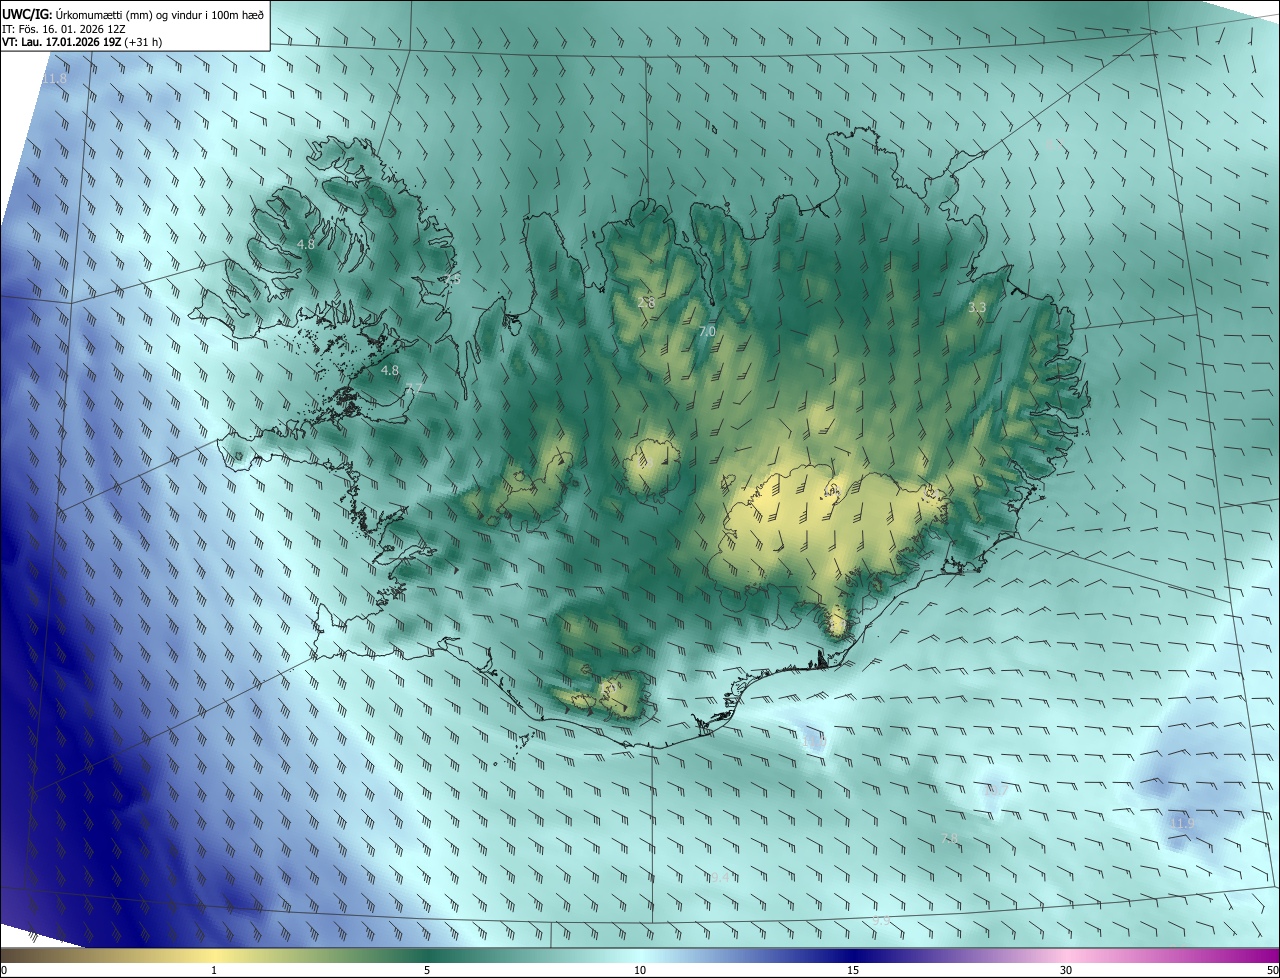Click the 10 tick on the color scale

640,971
